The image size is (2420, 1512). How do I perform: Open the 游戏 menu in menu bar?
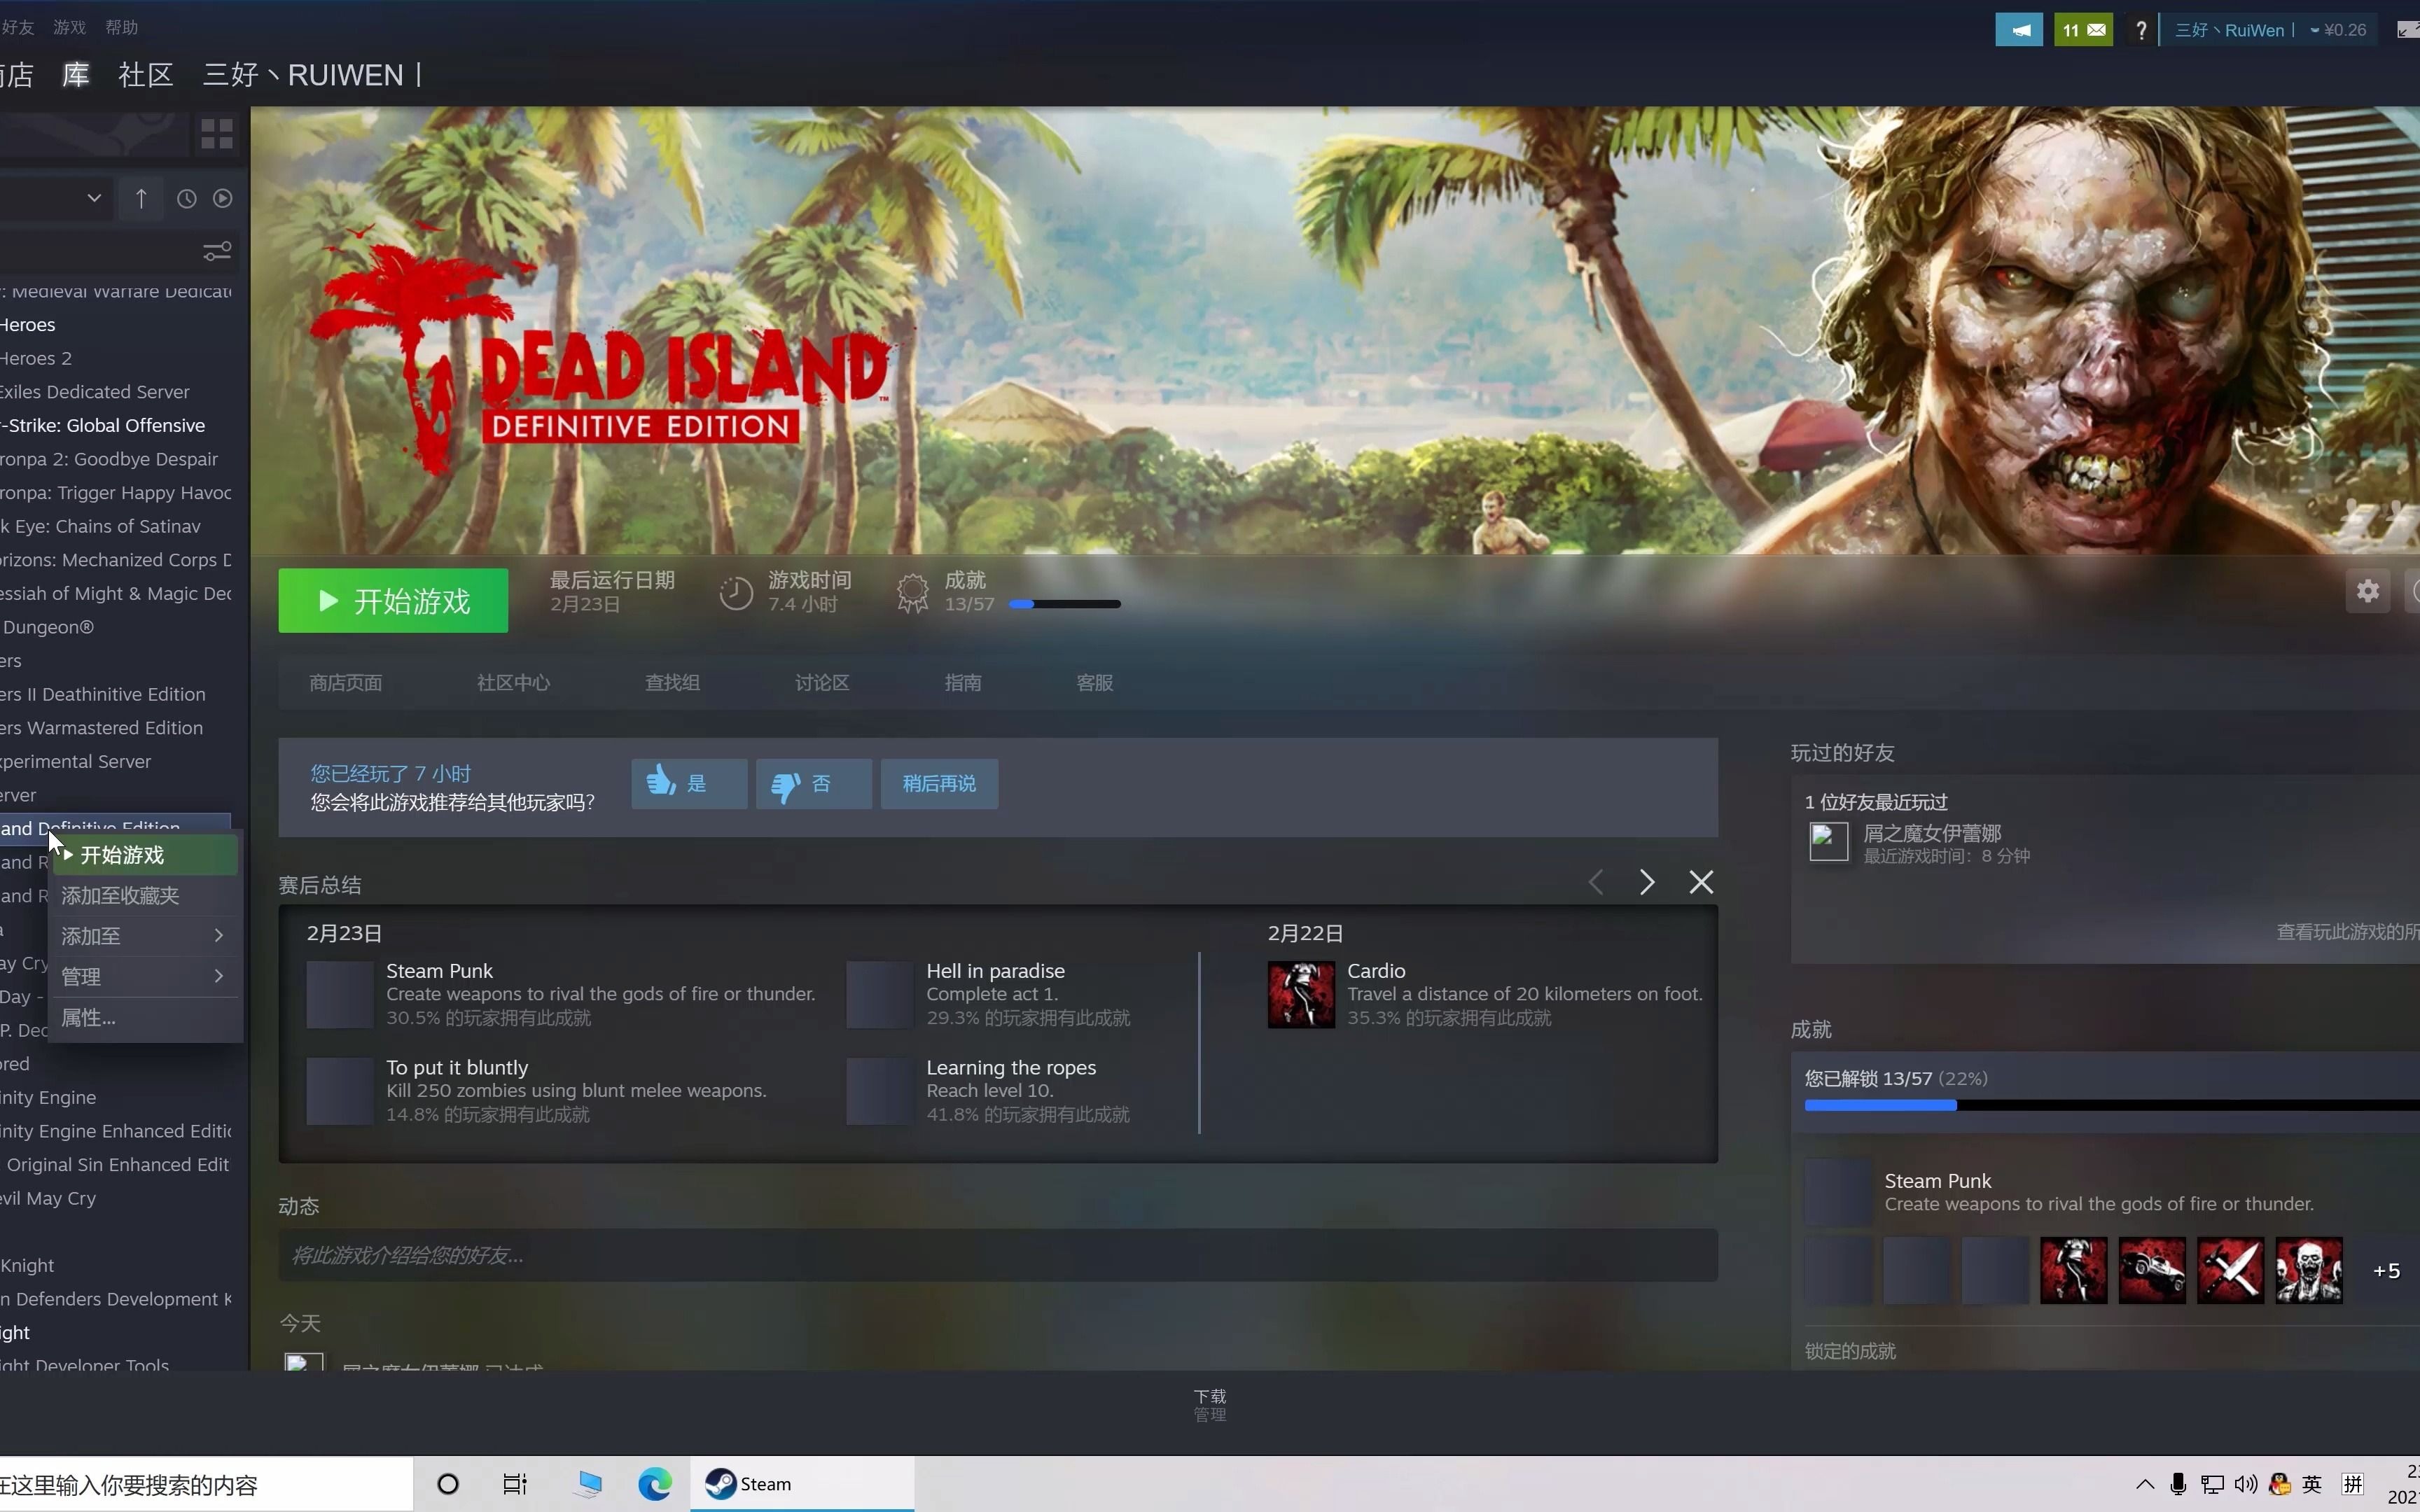[69, 27]
